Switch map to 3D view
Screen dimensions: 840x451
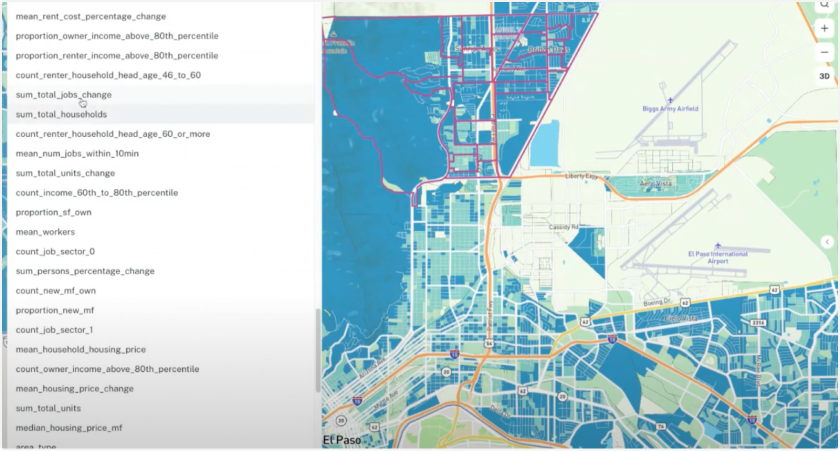[824, 76]
